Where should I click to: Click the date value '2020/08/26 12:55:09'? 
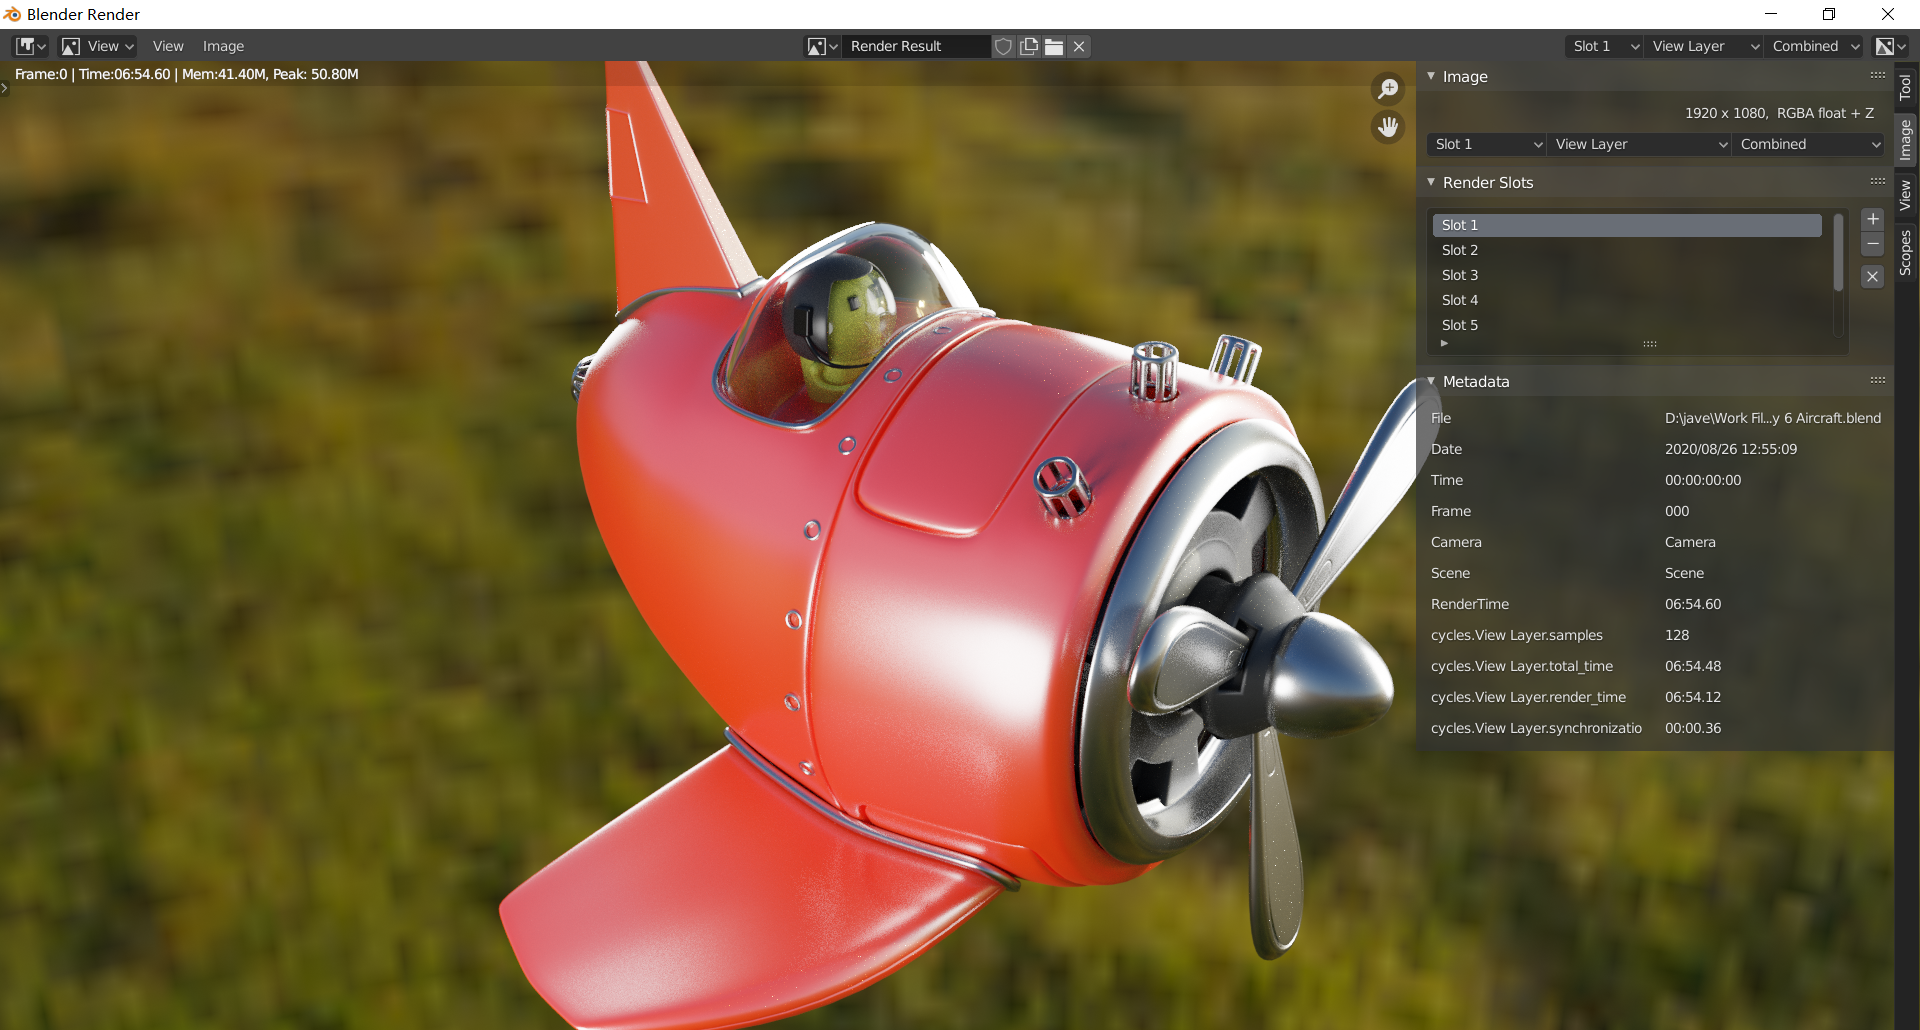click(x=1731, y=449)
